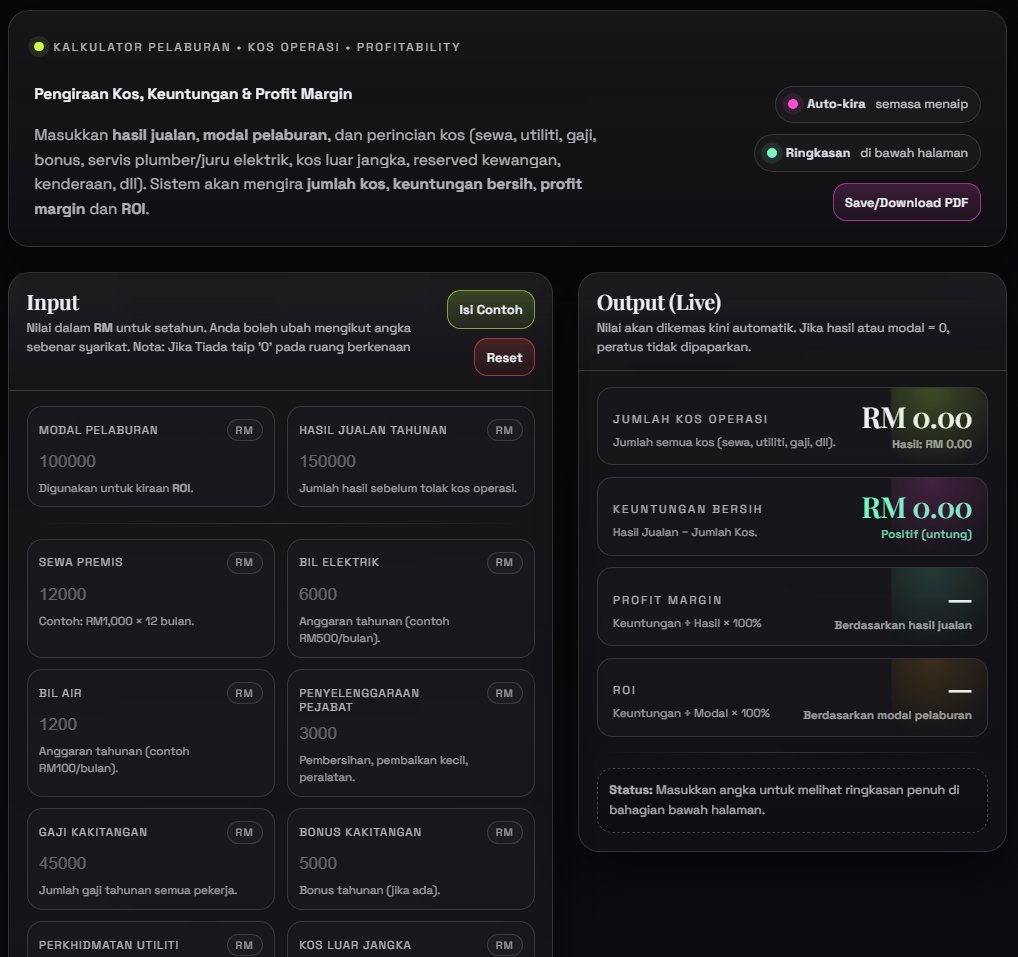
Task: Click the RM badge in Perkhidmatan Utiliti card
Action: point(244,945)
